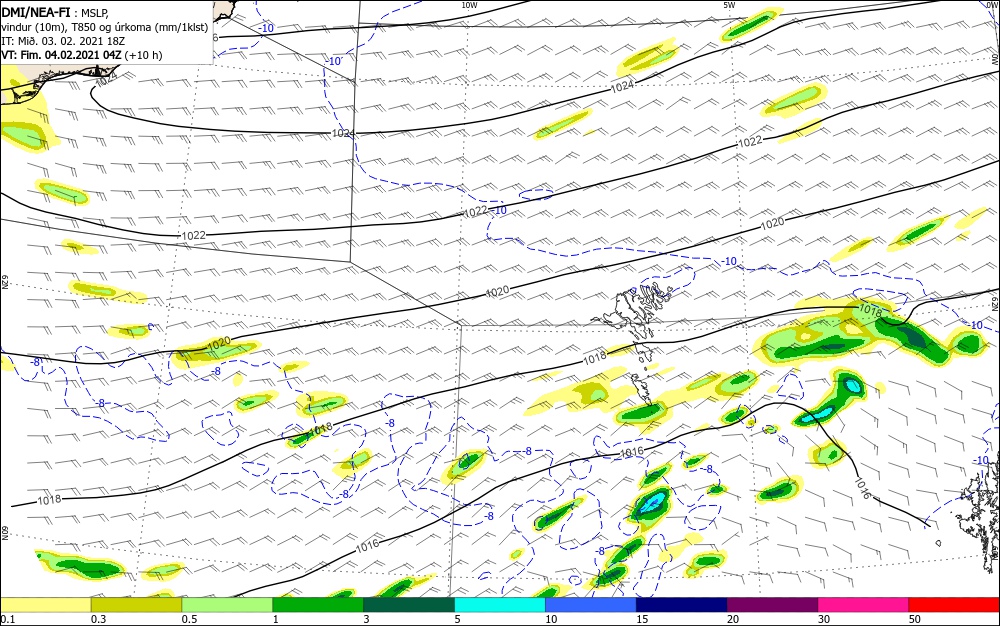
Task: Click the "DMI/NEA-FI" title text
Action: (36, 12)
